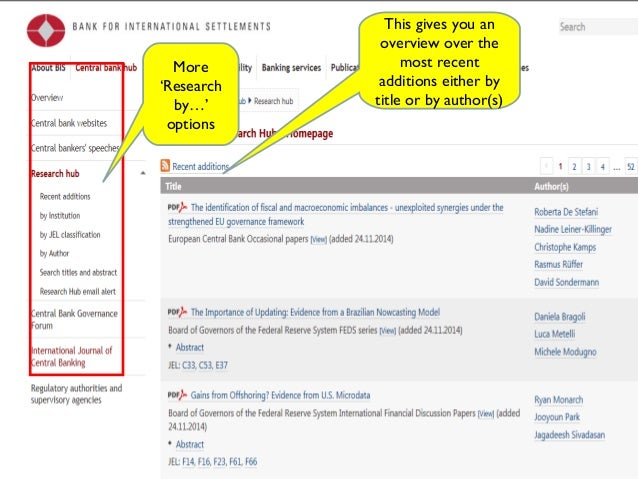Open Central Bank Governance Forum
638x479 pixels.
[74, 319]
